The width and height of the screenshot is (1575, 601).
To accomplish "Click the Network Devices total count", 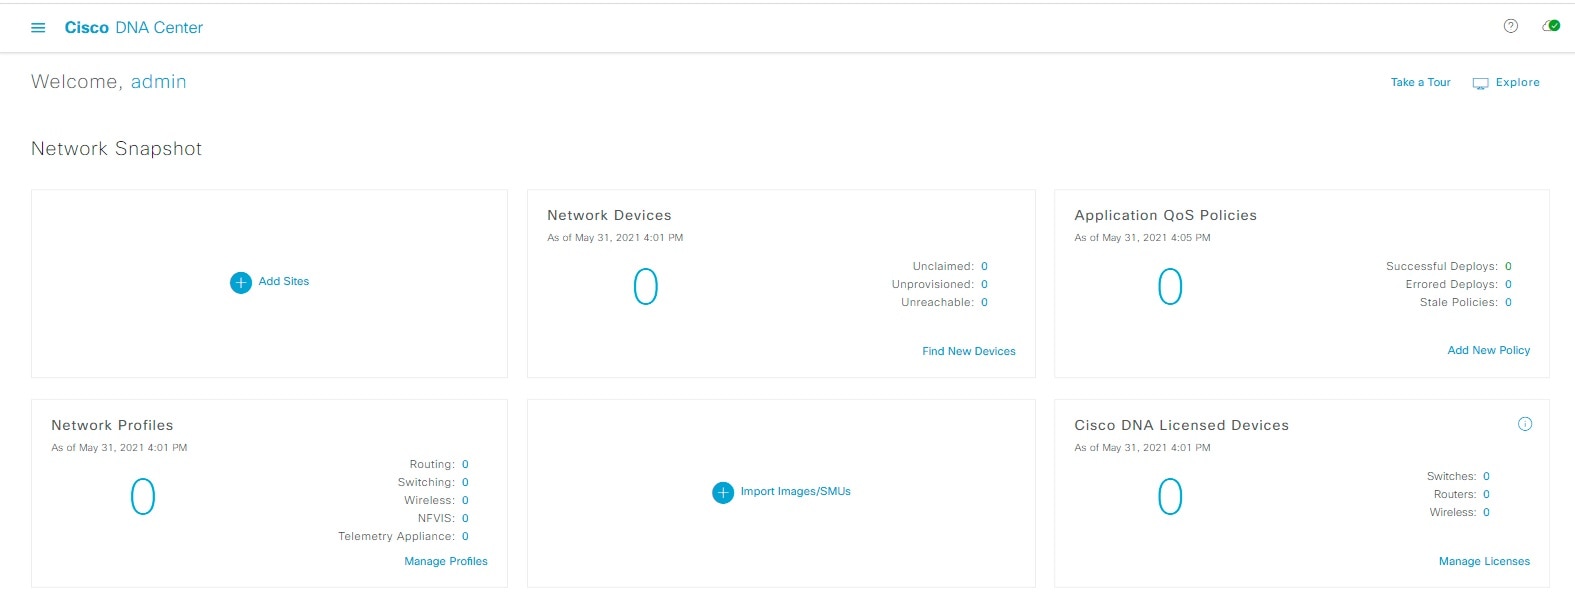I will coord(646,287).
